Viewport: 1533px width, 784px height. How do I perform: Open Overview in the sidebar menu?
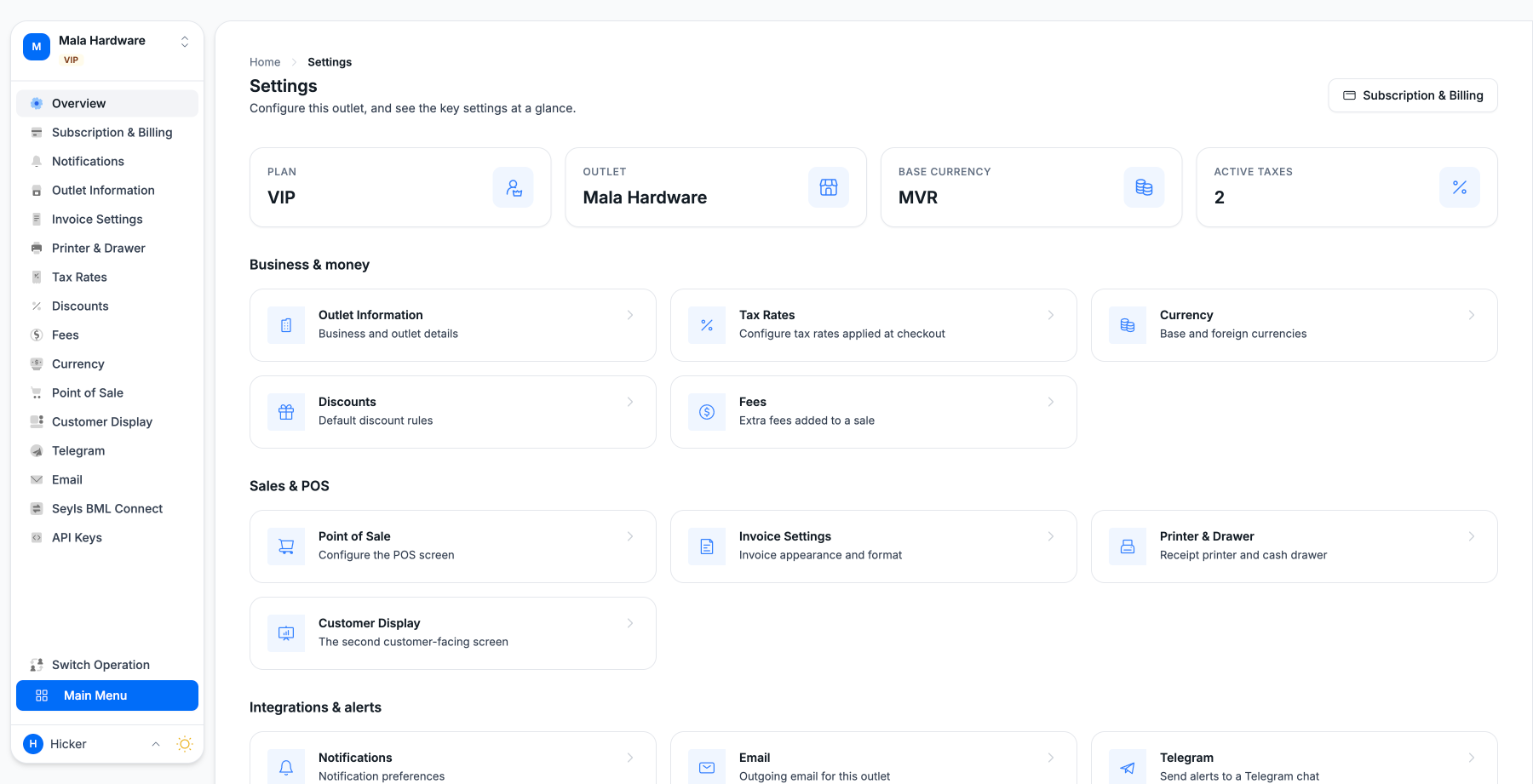click(107, 103)
